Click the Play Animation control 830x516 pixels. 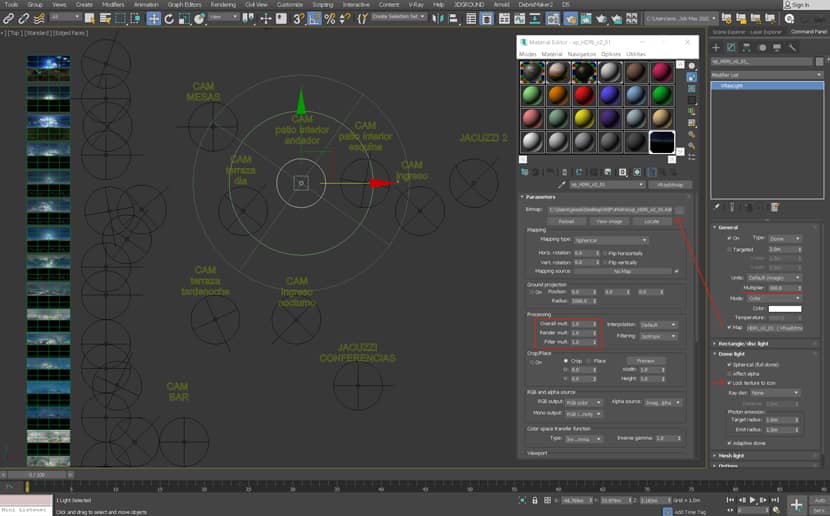752,500
